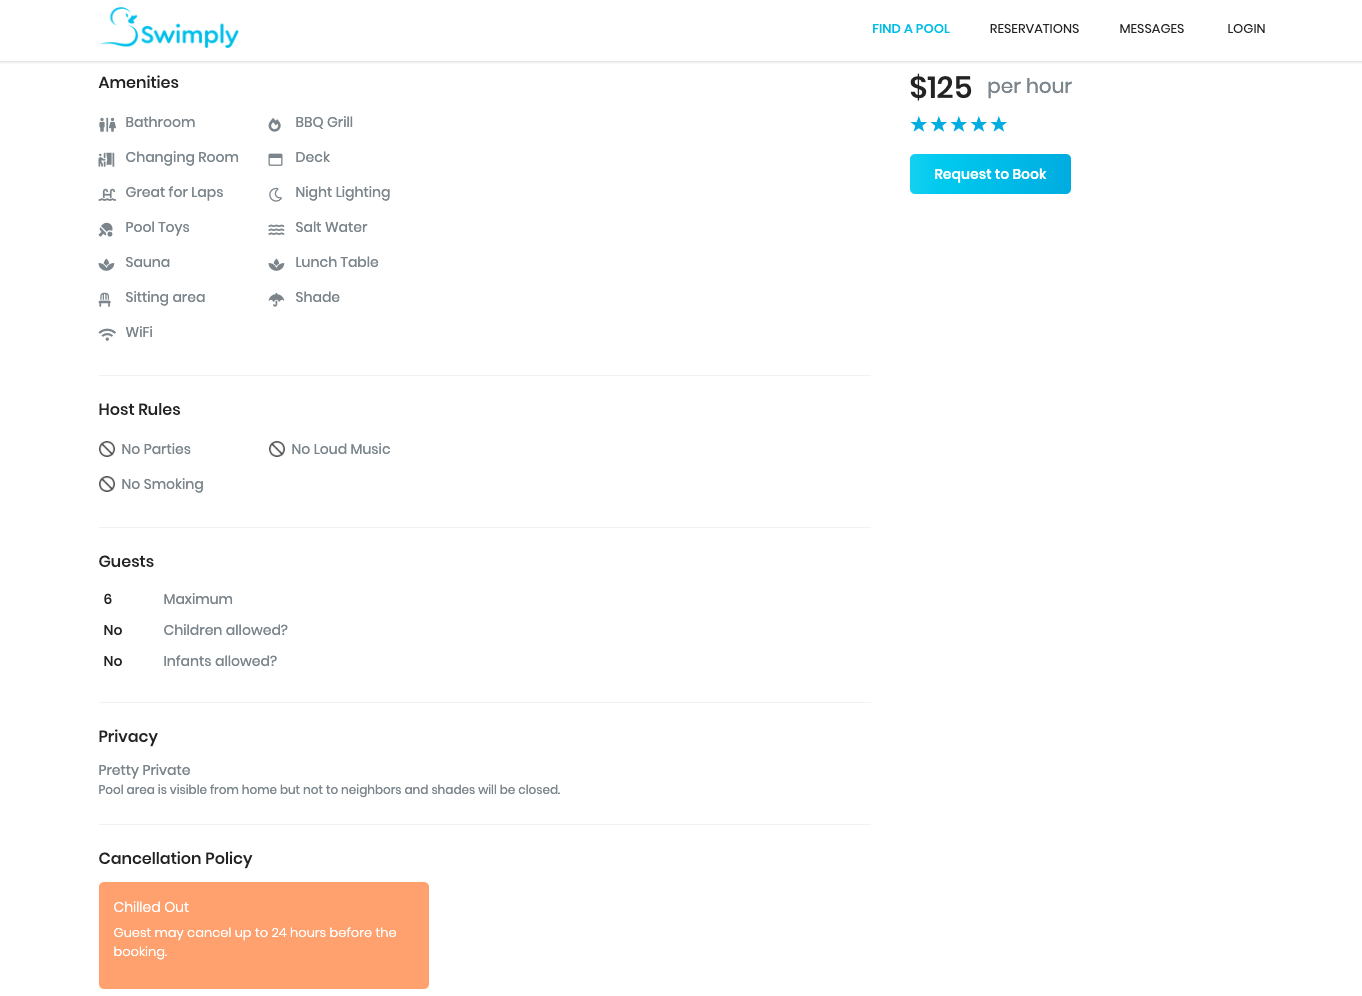The height and width of the screenshot is (996, 1362).
Task: Open Messages from the top navigation
Action: tap(1151, 29)
